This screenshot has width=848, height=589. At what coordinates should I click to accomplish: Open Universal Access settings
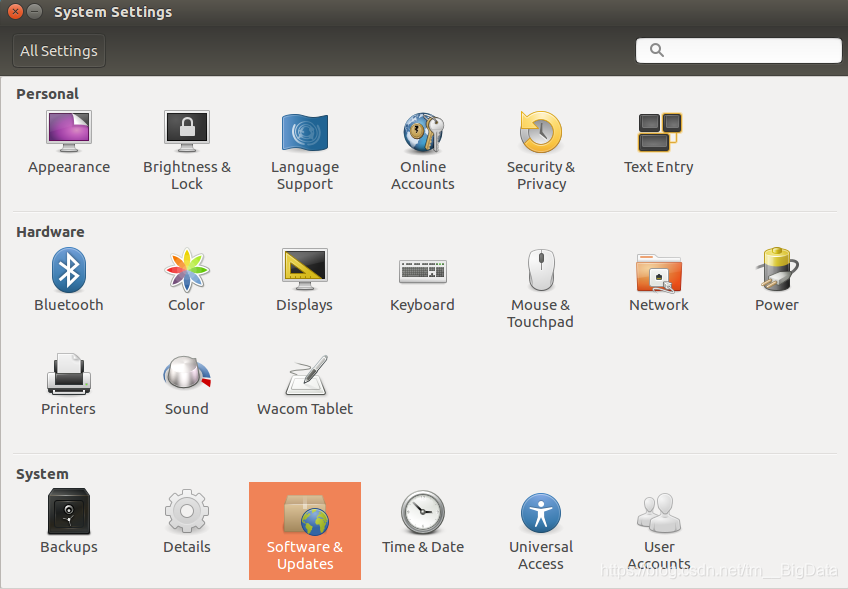pos(541,531)
